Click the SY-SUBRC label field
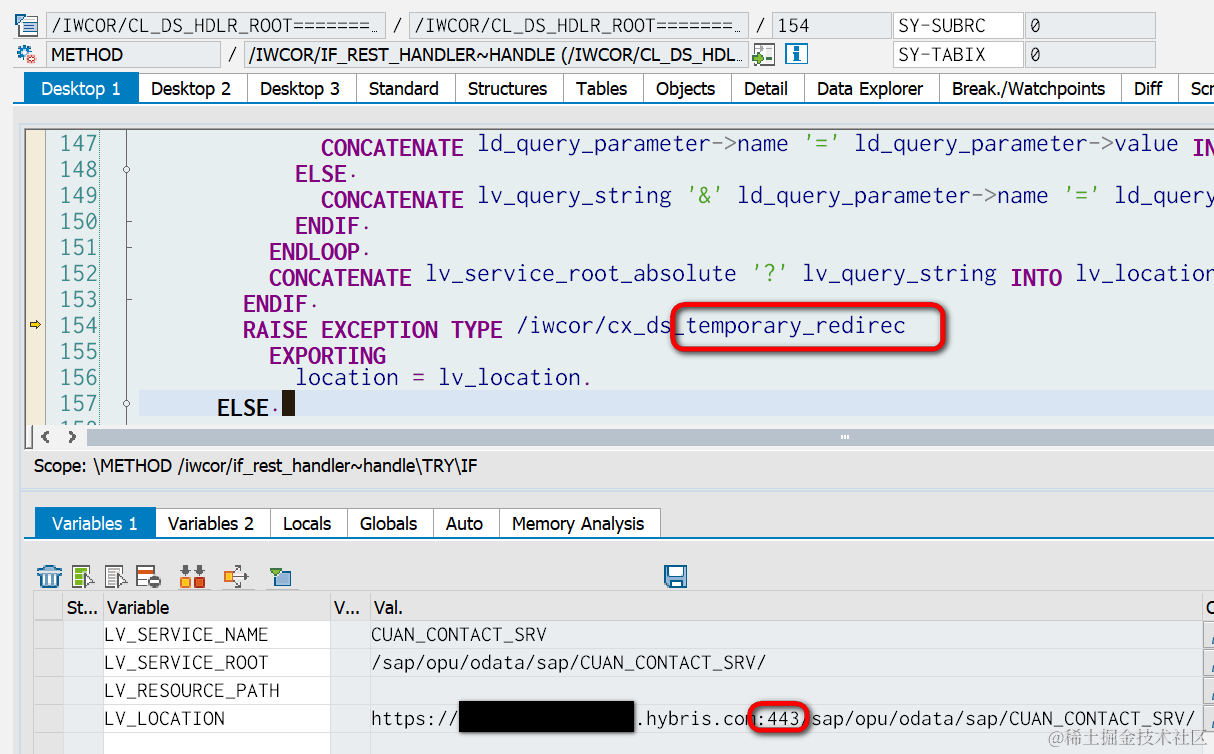Image resolution: width=1214 pixels, height=754 pixels. tap(958, 26)
